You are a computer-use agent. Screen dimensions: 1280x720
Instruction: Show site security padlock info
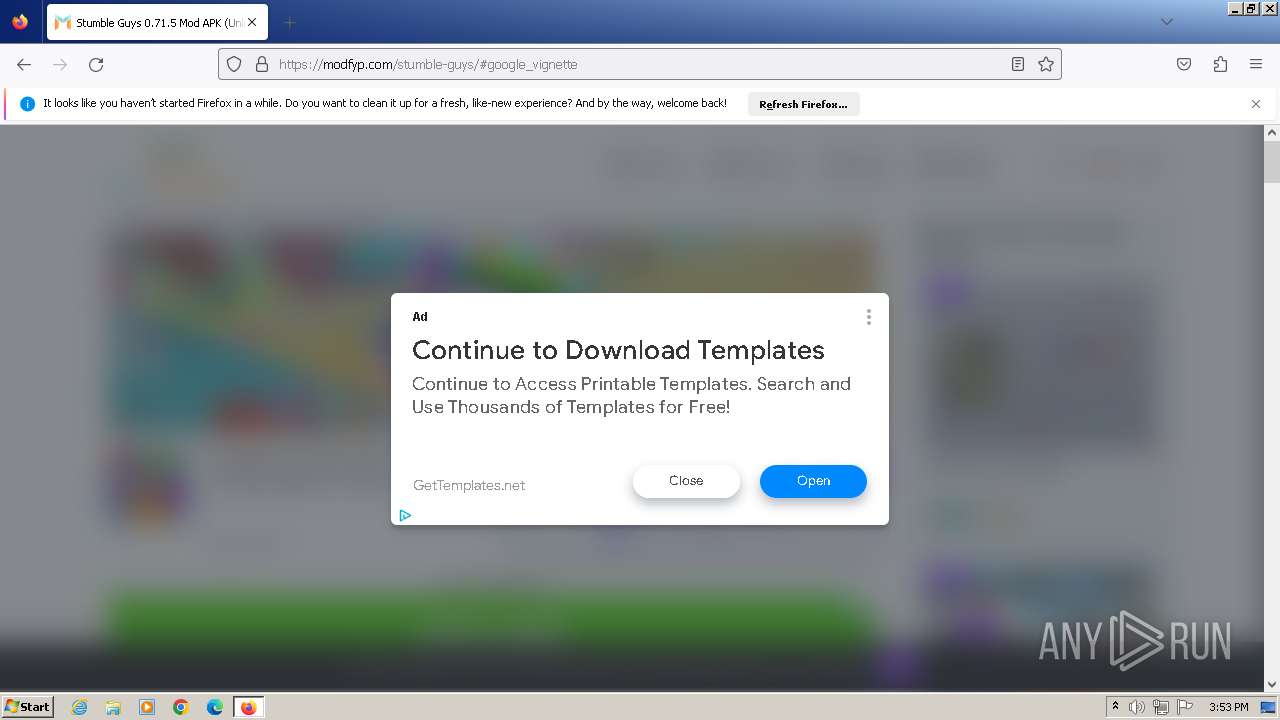[x=262, y=64]
